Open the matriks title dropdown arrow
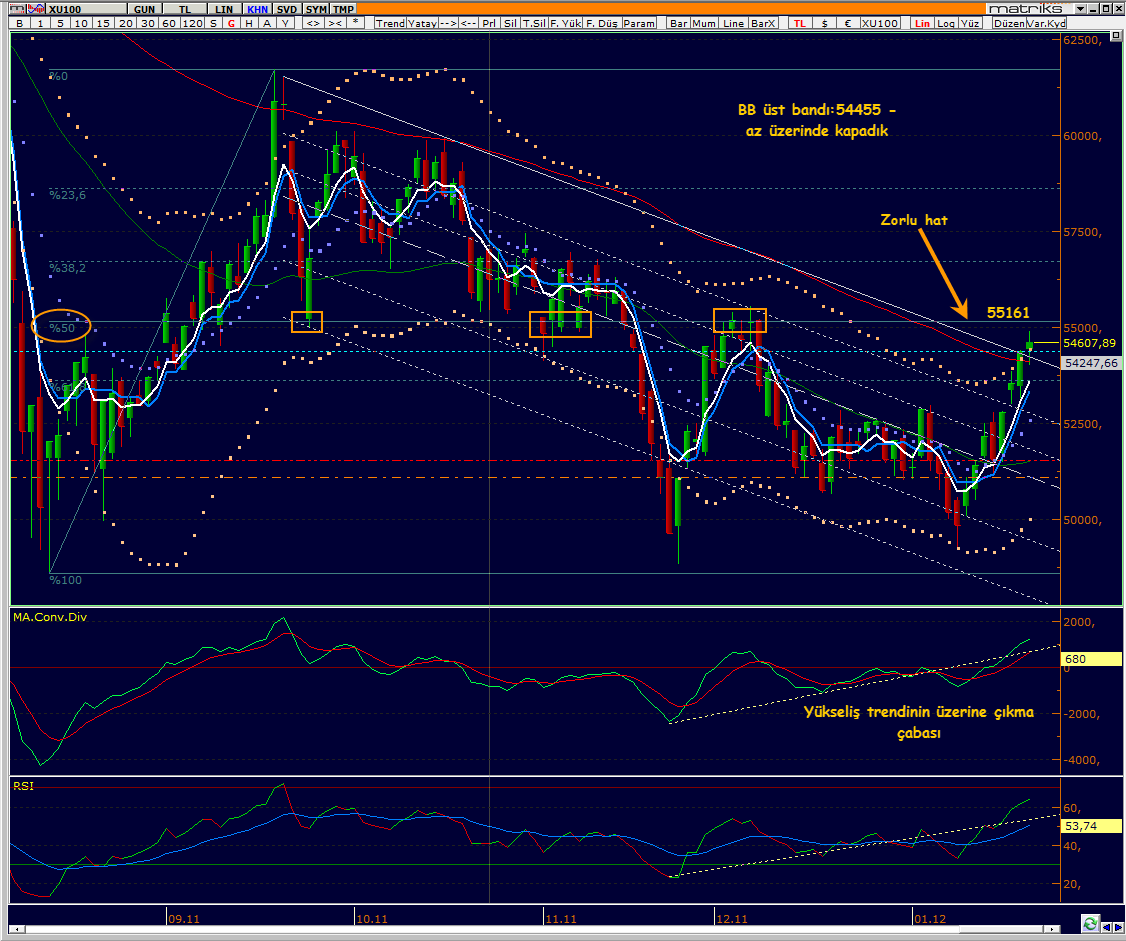 [x=1081, y=9]
